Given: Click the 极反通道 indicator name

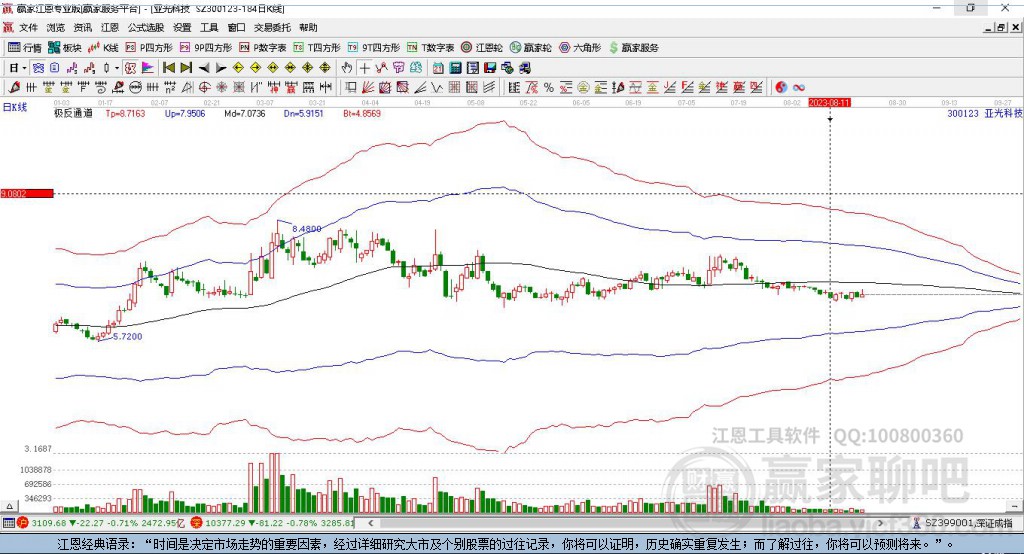Looking at the screenshot, I should [x=73, y=114].
